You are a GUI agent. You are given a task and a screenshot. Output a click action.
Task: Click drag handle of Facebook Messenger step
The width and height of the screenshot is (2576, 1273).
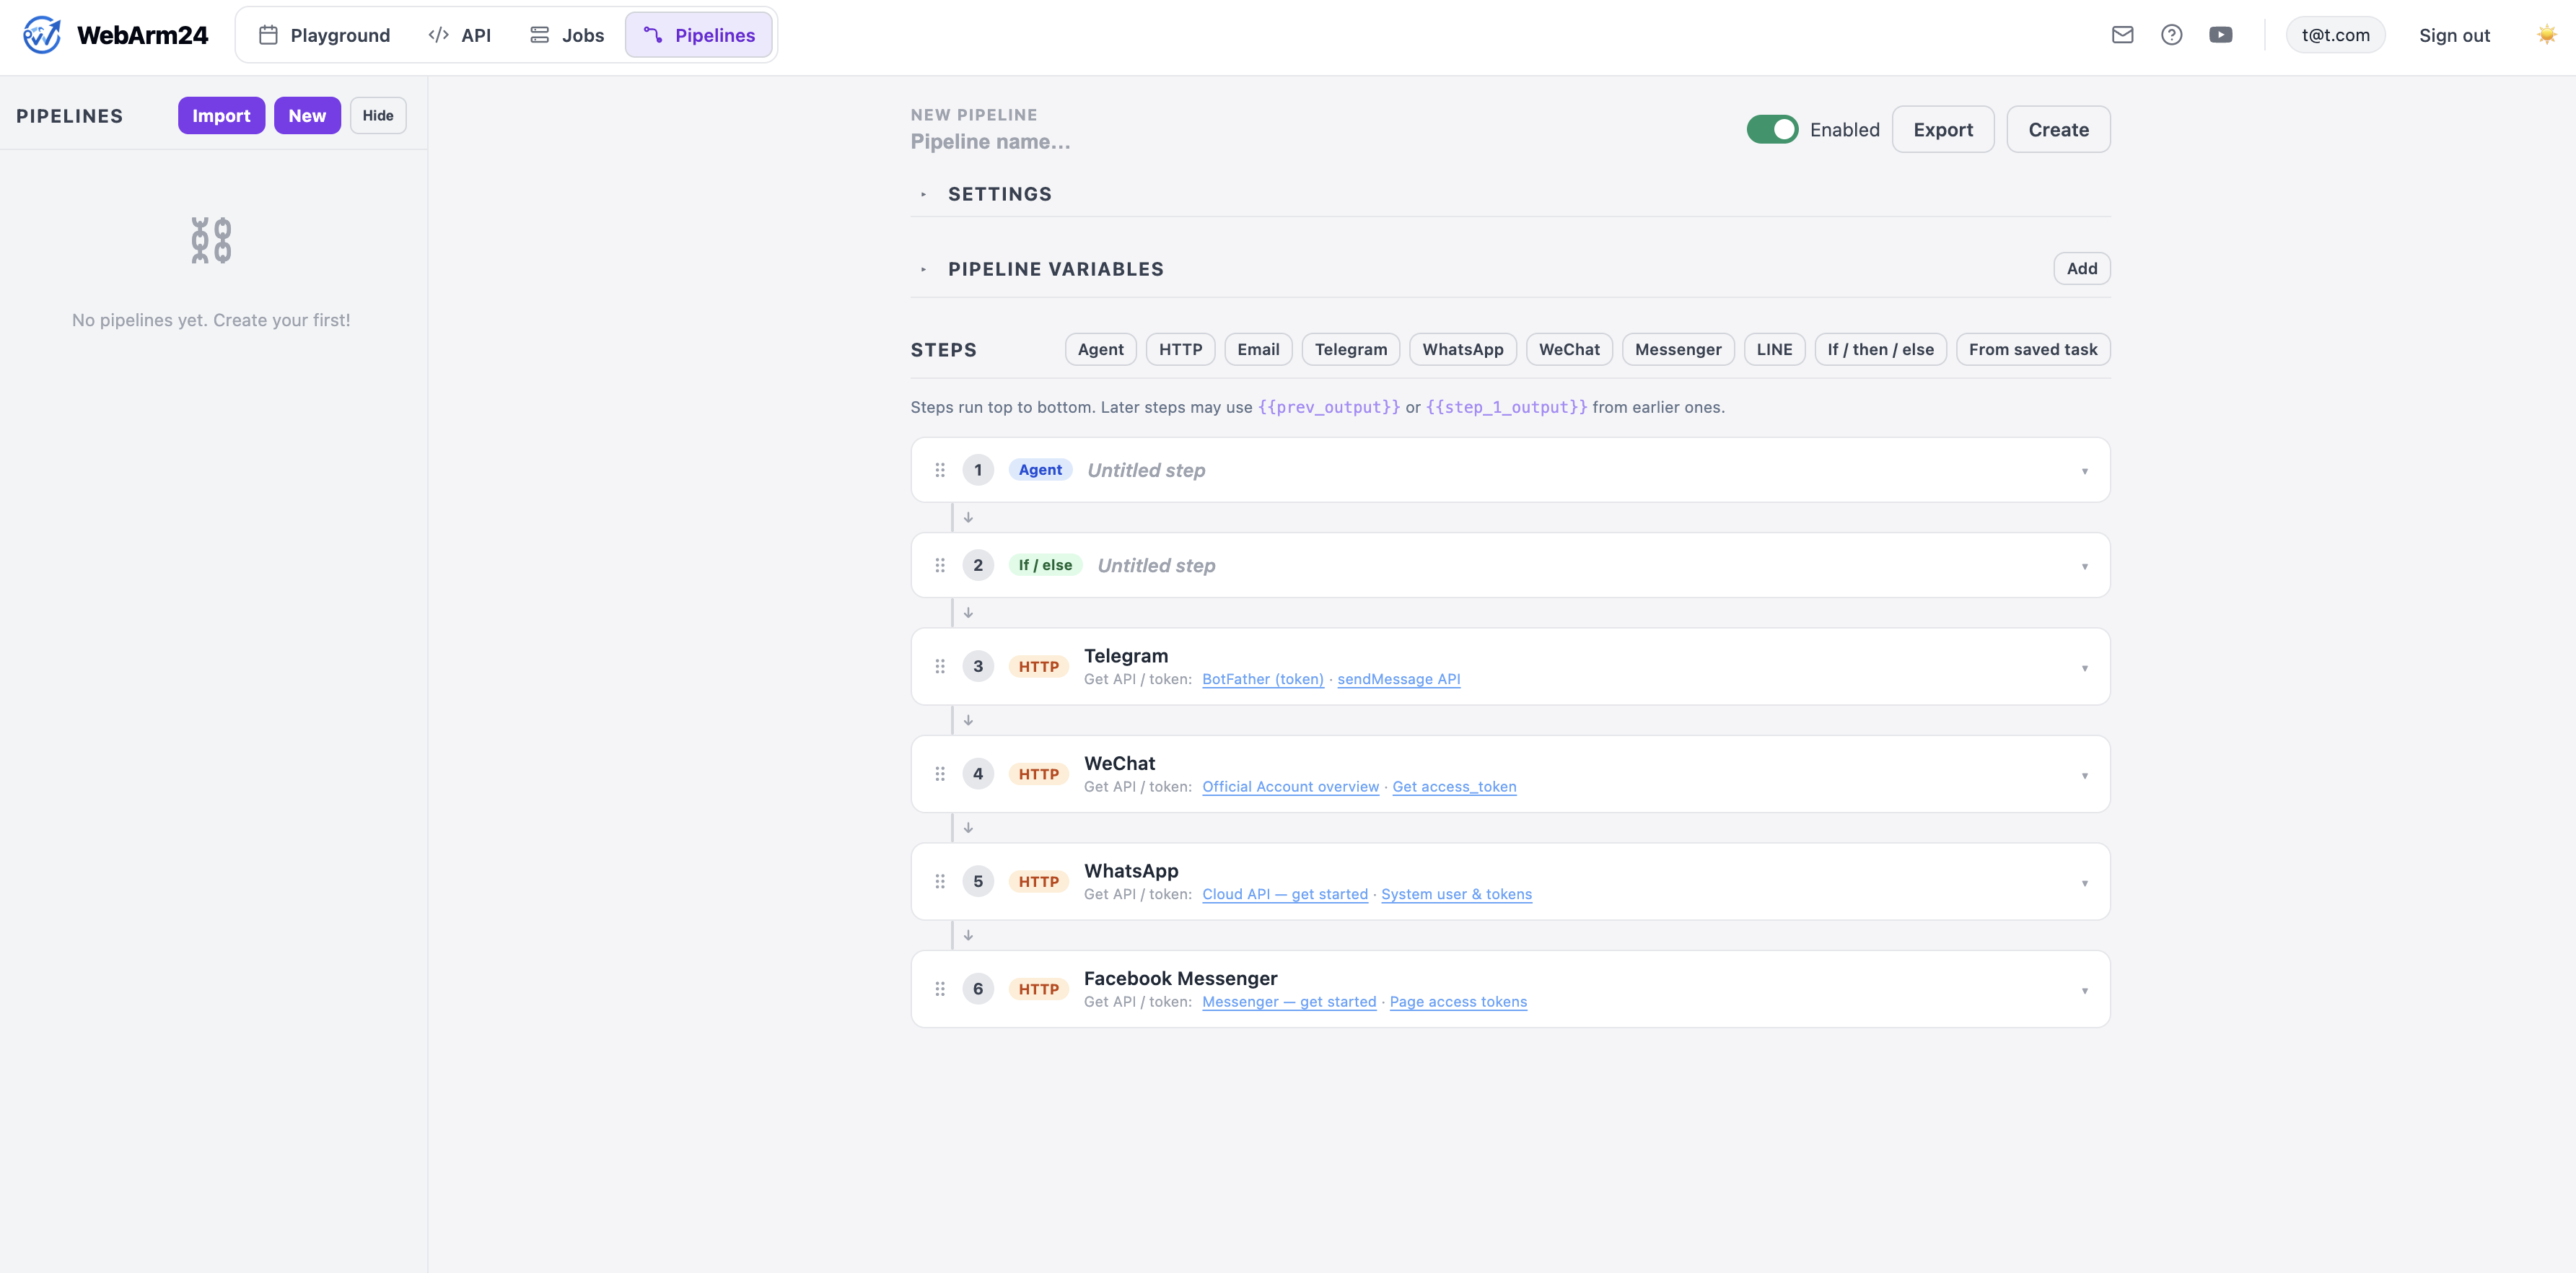940,989
